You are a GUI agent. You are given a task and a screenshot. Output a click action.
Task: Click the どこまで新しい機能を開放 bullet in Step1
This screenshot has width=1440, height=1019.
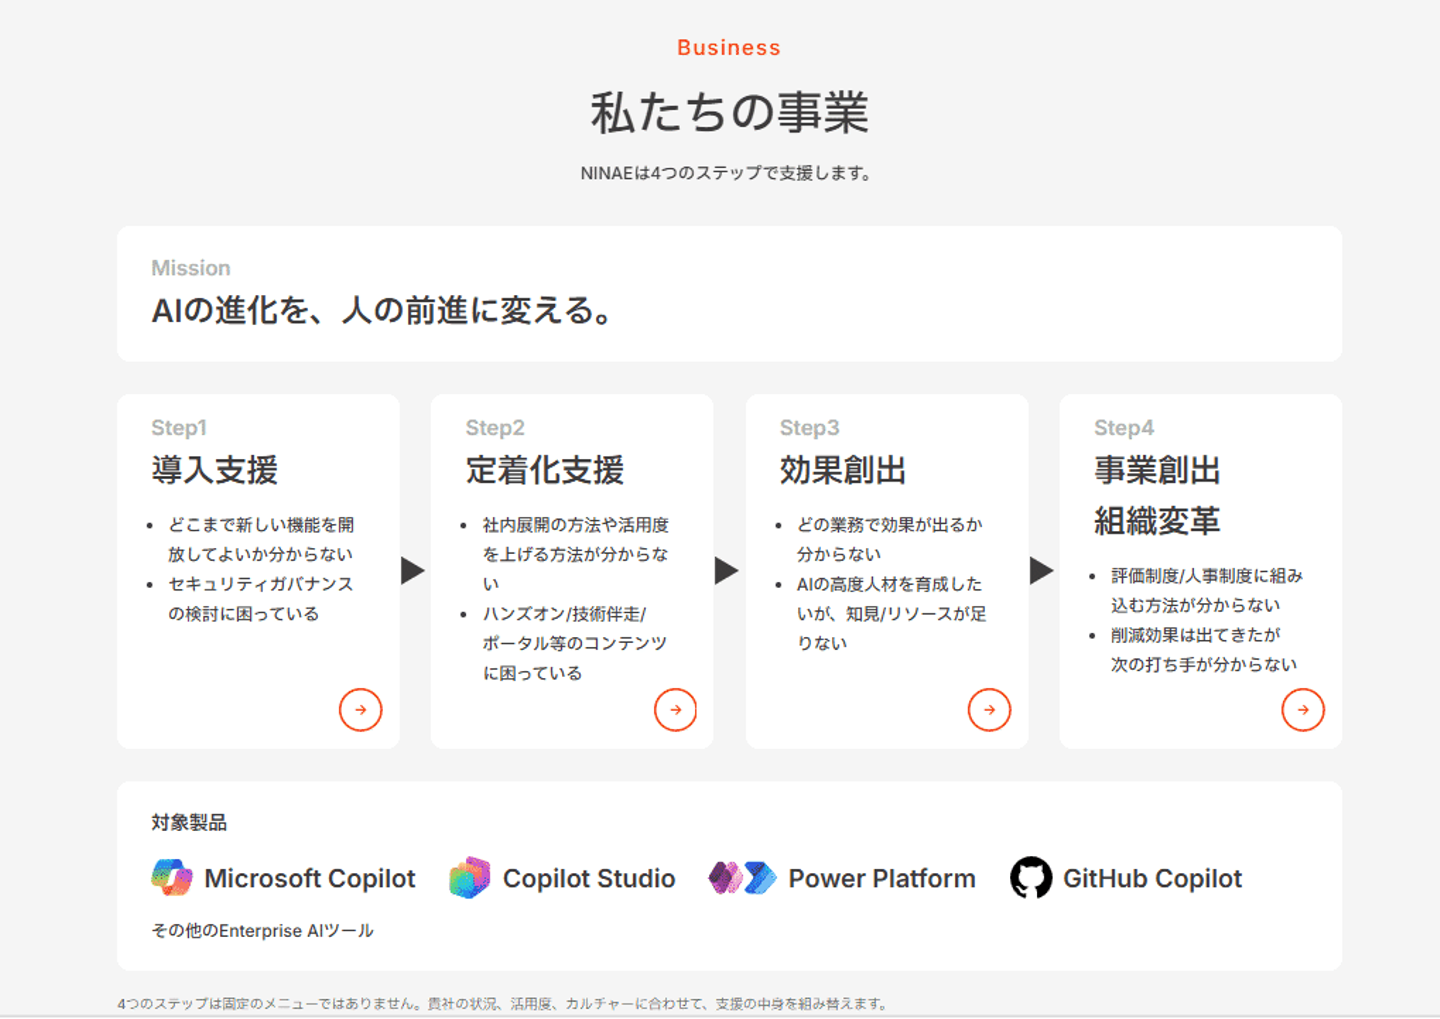click(x=260, y=539)
